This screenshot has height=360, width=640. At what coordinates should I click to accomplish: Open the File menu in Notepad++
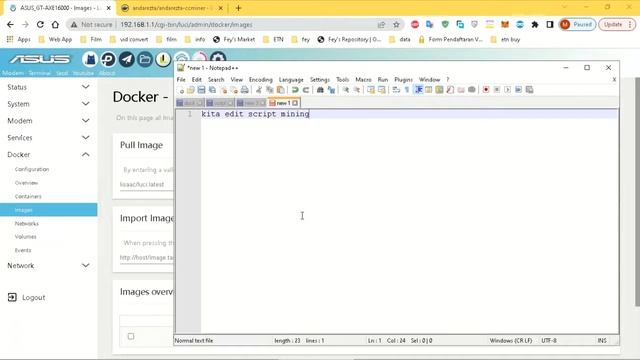click(181, 80)
